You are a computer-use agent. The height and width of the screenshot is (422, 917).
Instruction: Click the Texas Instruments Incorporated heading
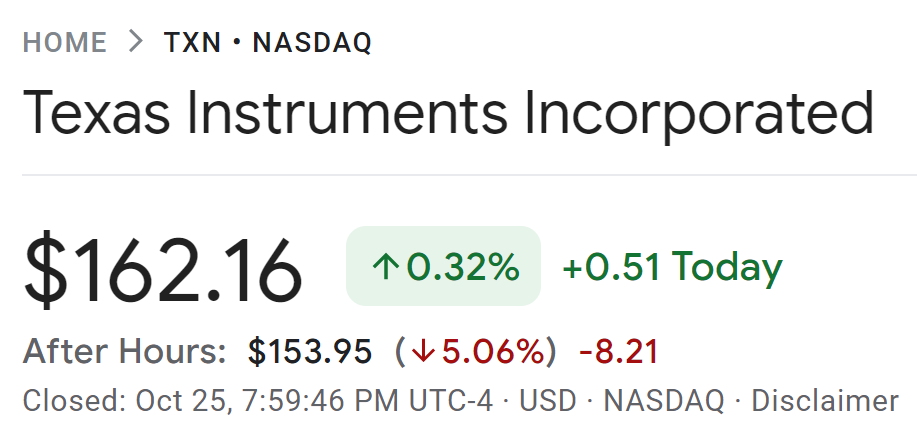tap(448, 114)
